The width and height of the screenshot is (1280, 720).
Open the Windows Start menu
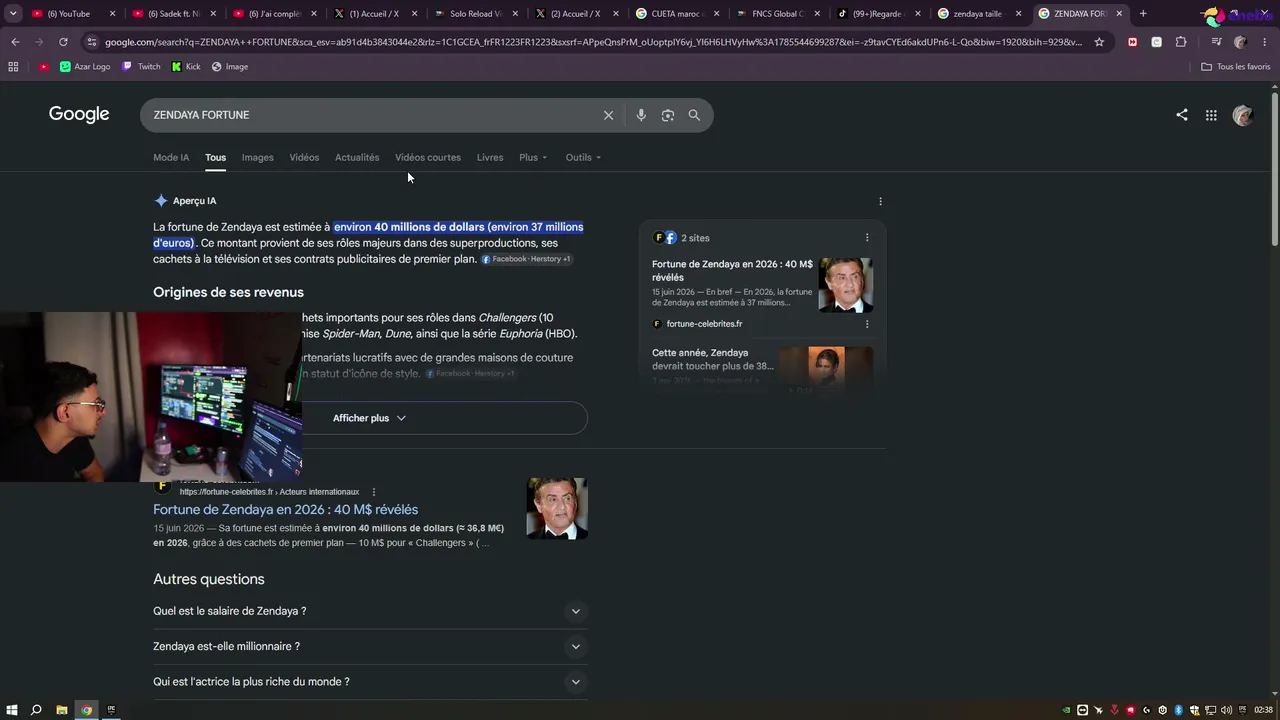coord(12,710)
